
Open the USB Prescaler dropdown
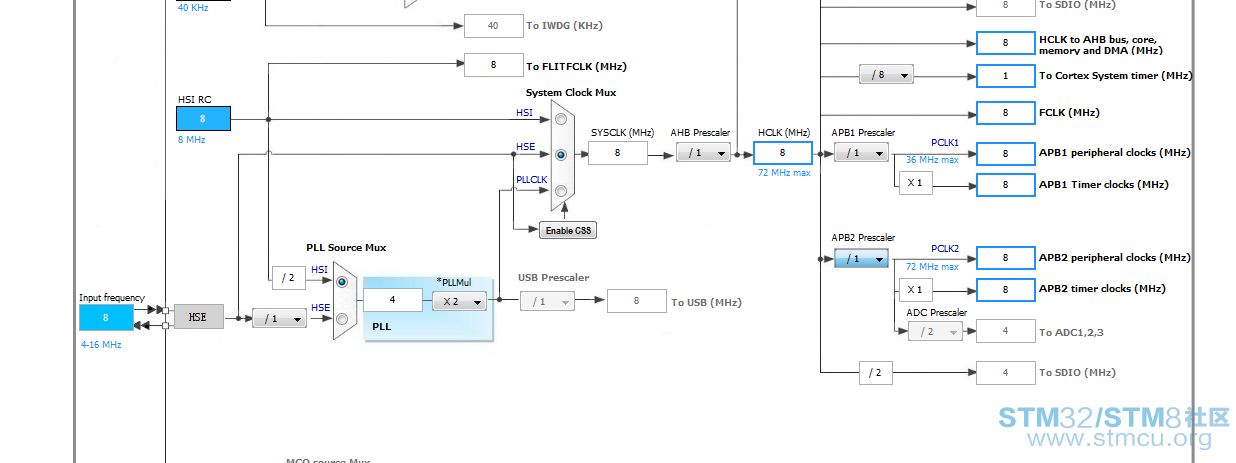(x=547, y=301)
